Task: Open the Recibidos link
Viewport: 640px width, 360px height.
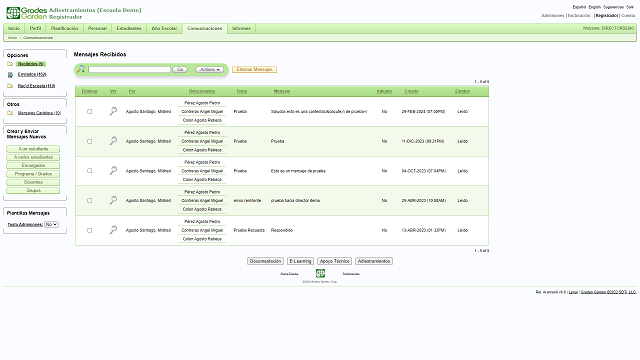Action: pyautogui.click(x=31, y=64)
